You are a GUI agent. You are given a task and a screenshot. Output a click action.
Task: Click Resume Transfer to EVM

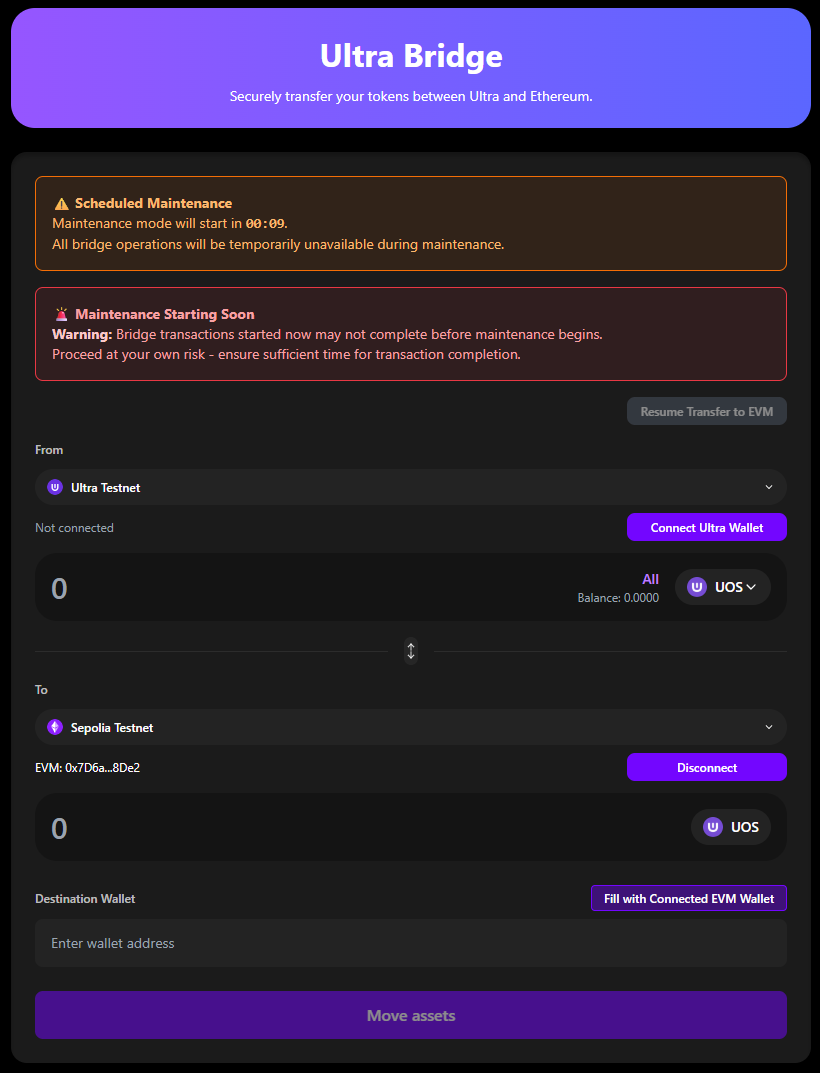point(706,411)
